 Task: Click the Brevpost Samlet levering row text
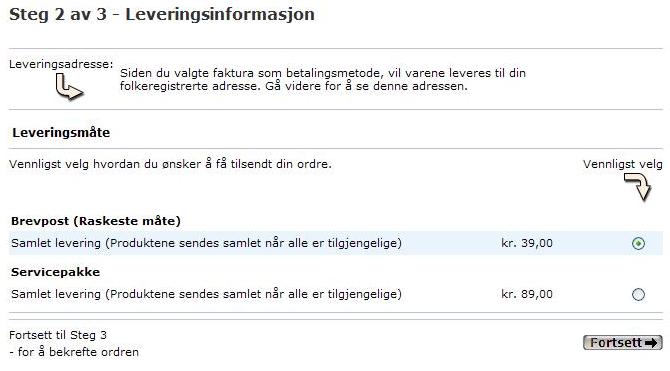coord(206,243)
